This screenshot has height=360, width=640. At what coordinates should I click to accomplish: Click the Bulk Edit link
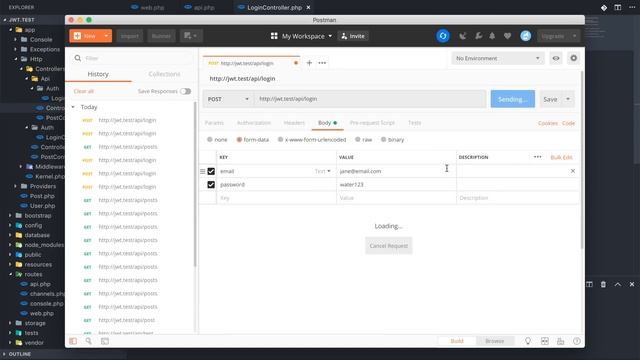coord(561,157)
